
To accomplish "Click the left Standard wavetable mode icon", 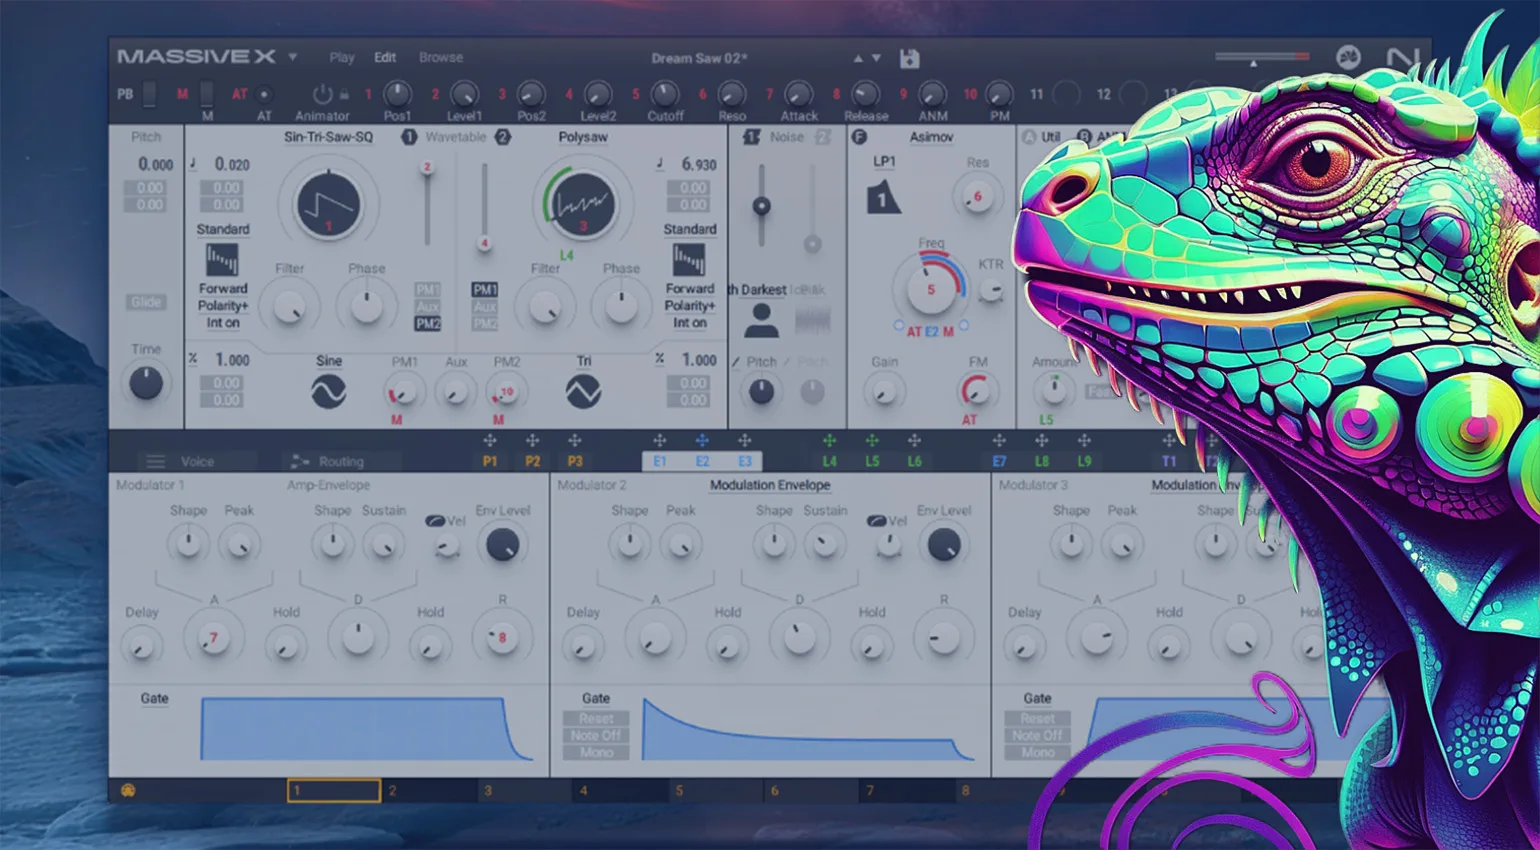I will tap(222, 260).
